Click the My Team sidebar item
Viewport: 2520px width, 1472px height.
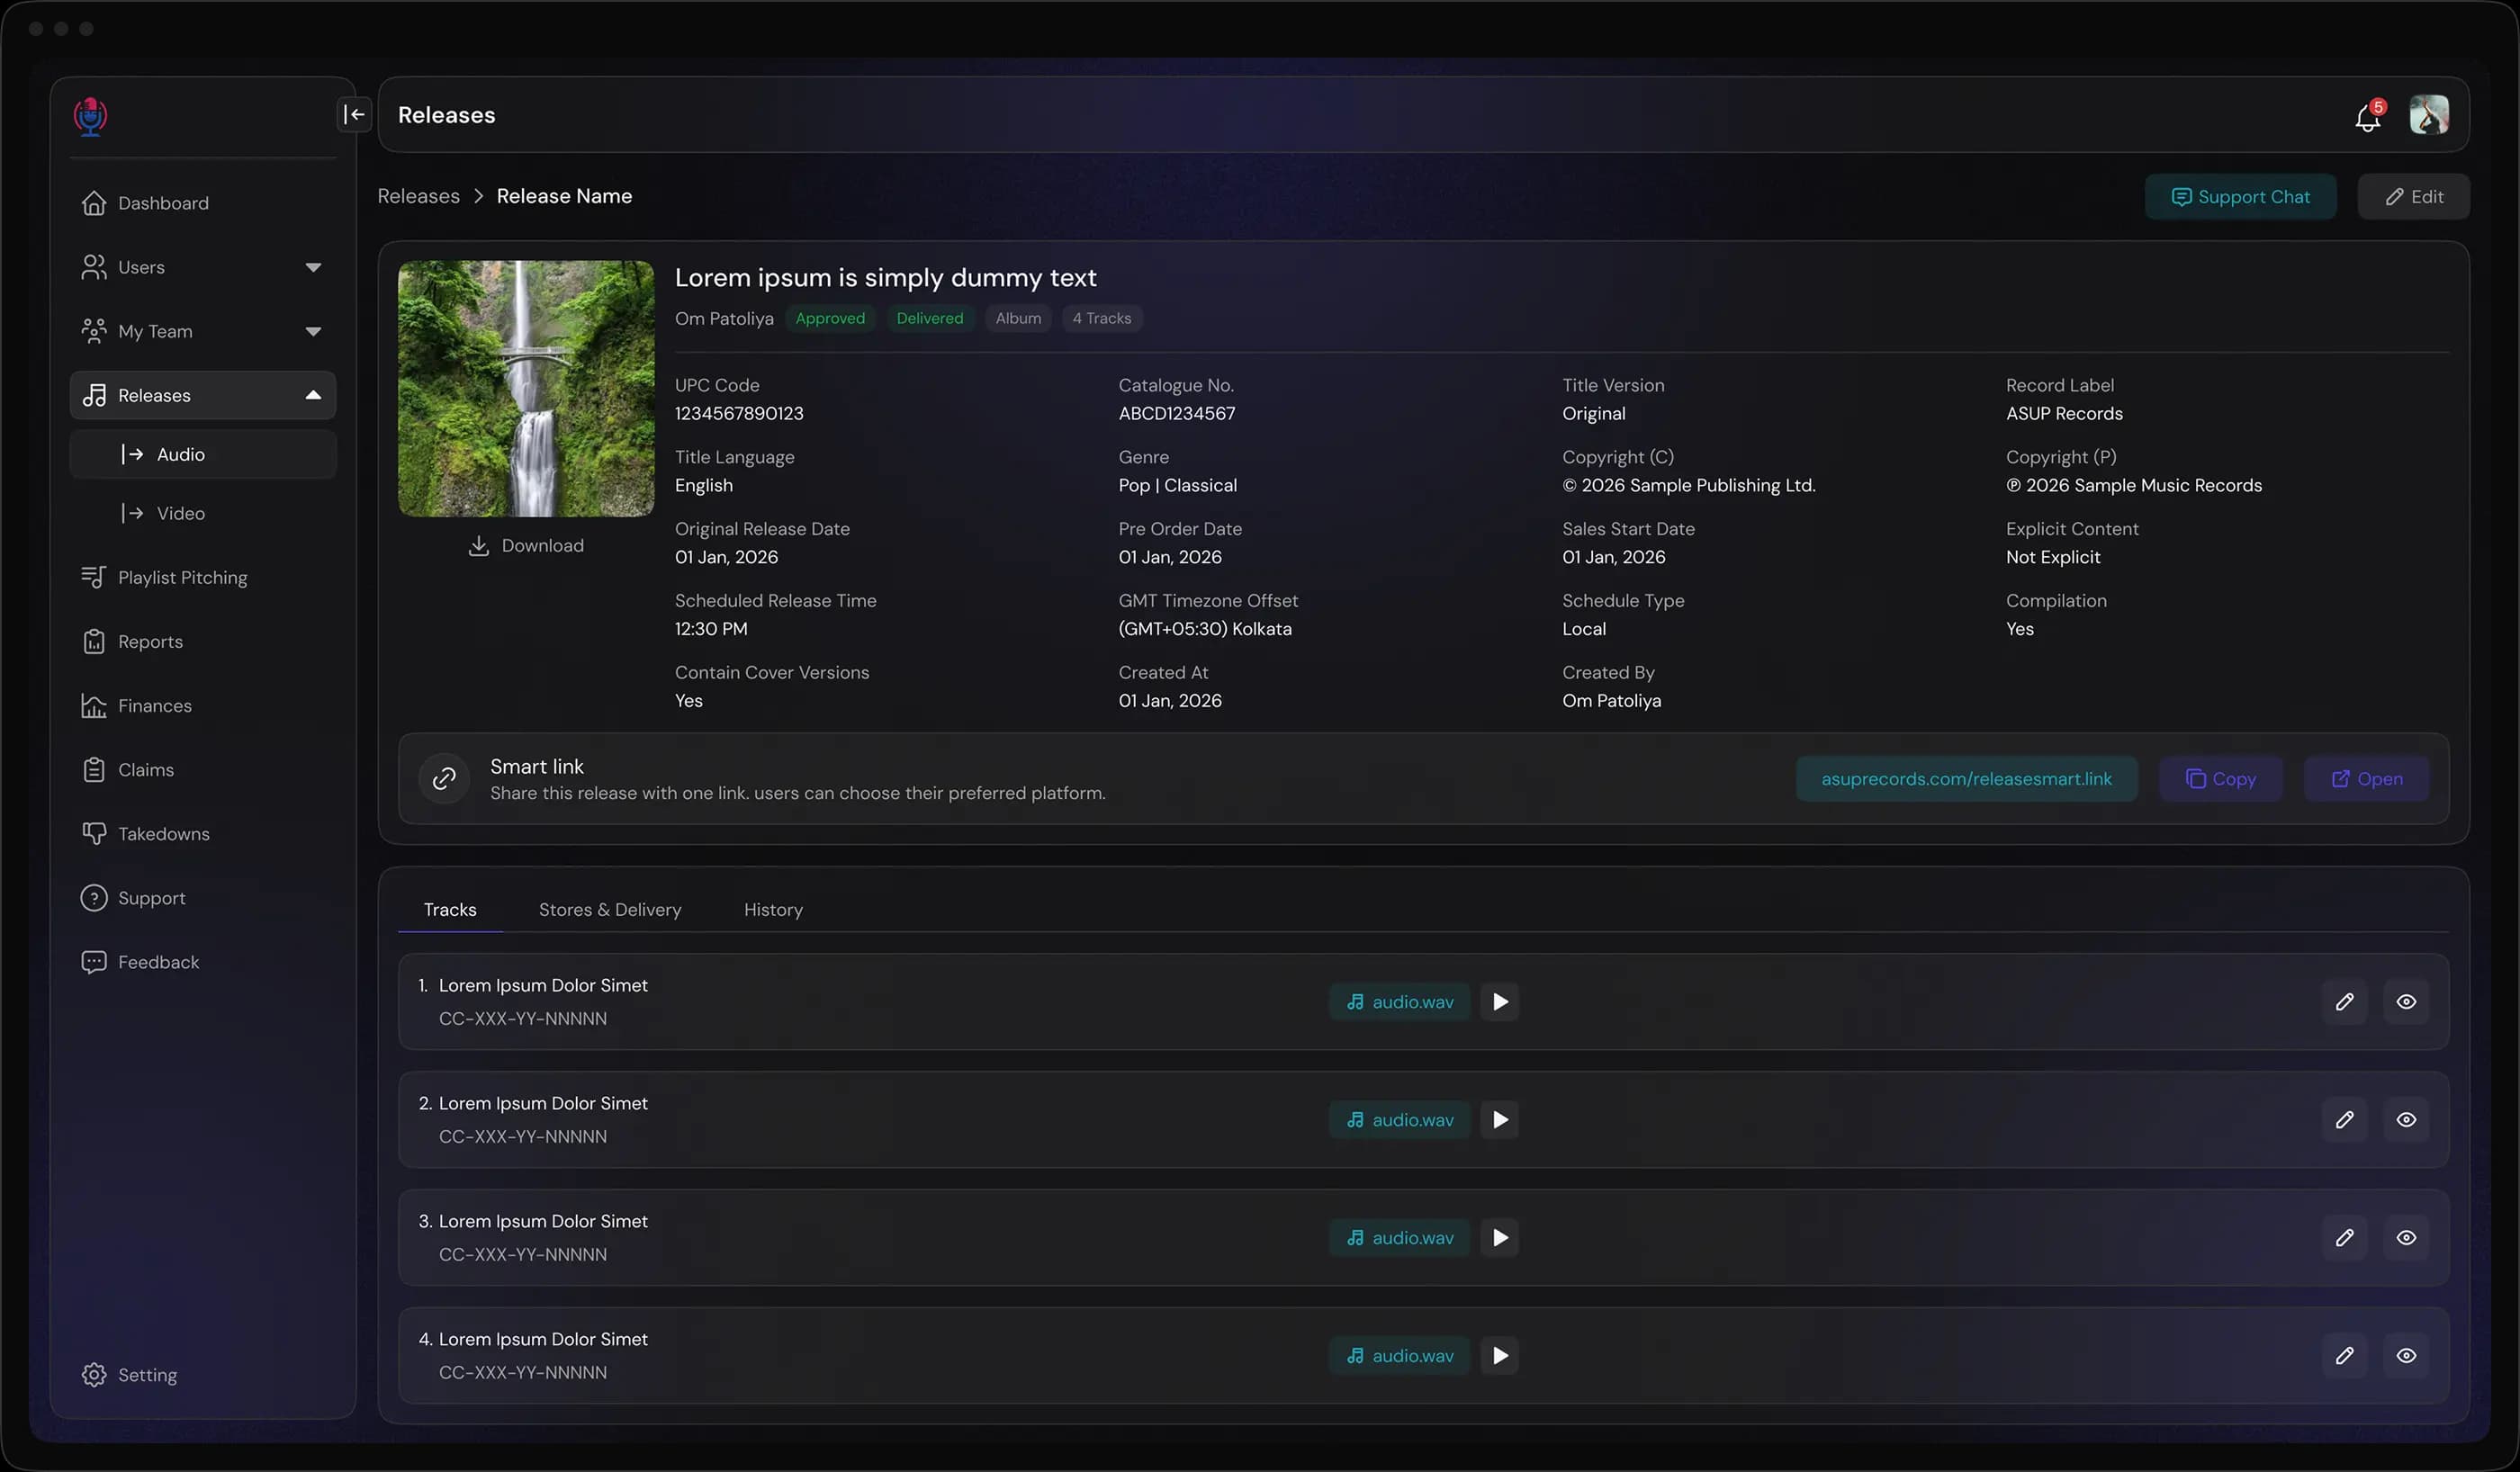coord(203,331)
